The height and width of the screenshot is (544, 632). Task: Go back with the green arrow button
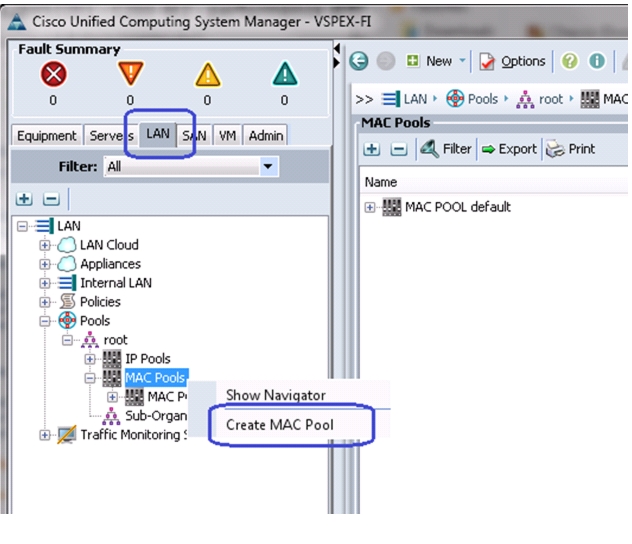359,61
